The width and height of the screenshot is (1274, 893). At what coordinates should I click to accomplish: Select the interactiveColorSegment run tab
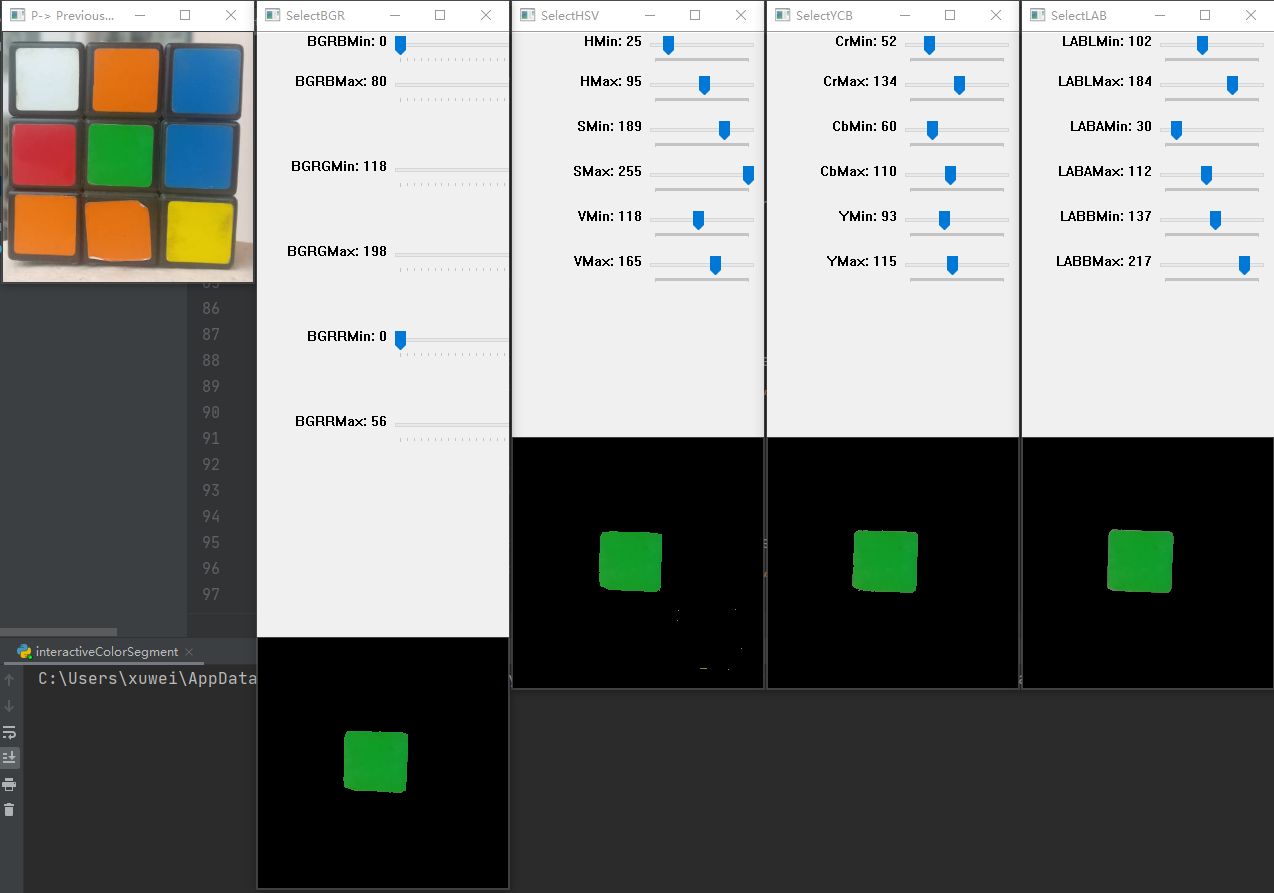click(x=103, y=652)
